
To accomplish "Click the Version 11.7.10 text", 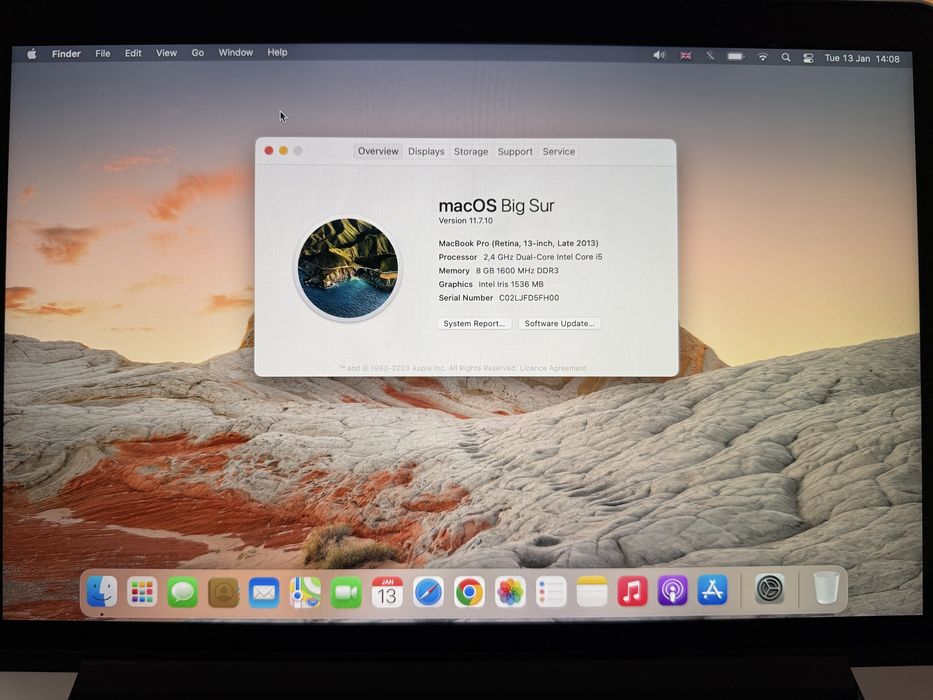I will click(465, 220).
